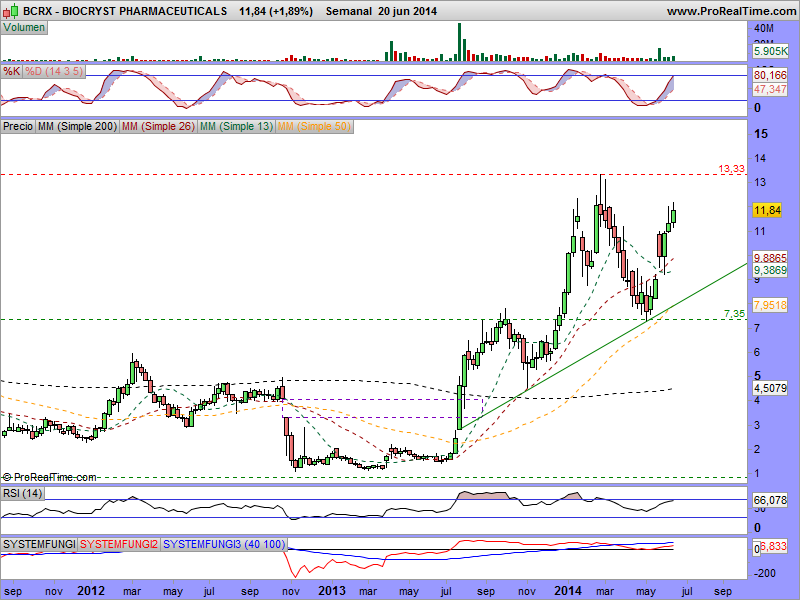Click the 66,078 RSI value box
800x600 pixels.
point(770,501)
